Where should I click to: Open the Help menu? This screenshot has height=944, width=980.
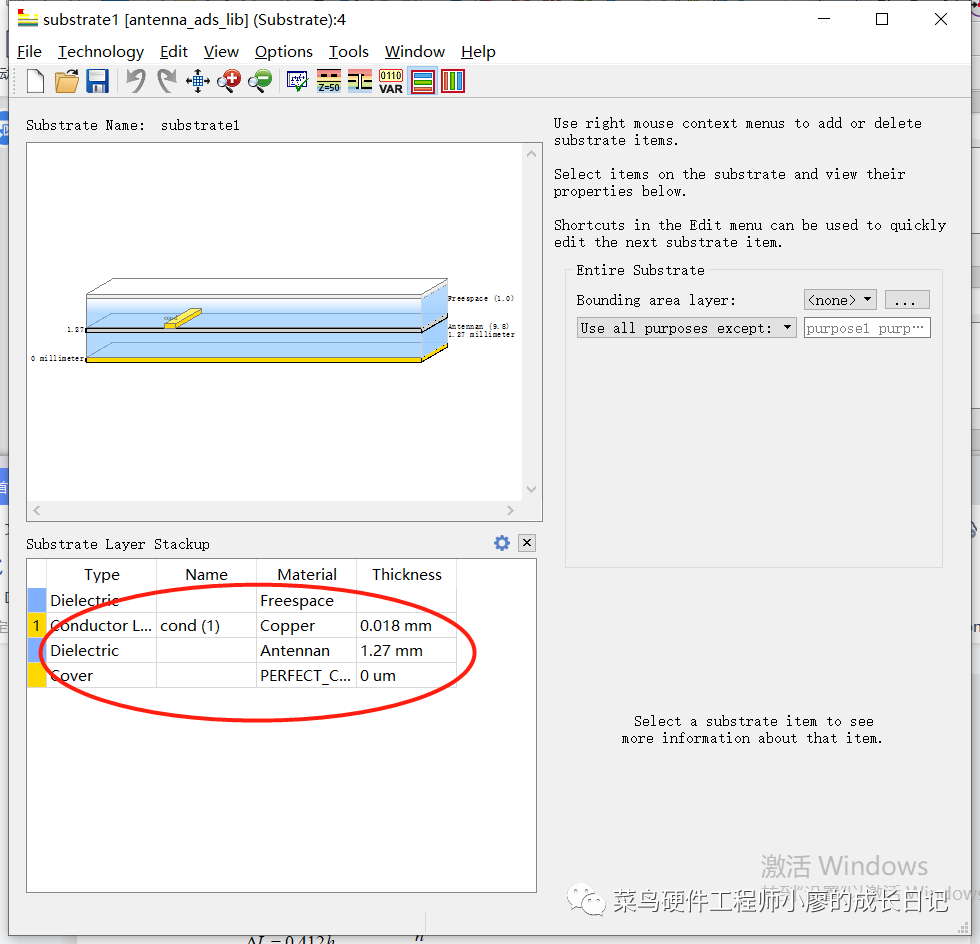[478, 52]
